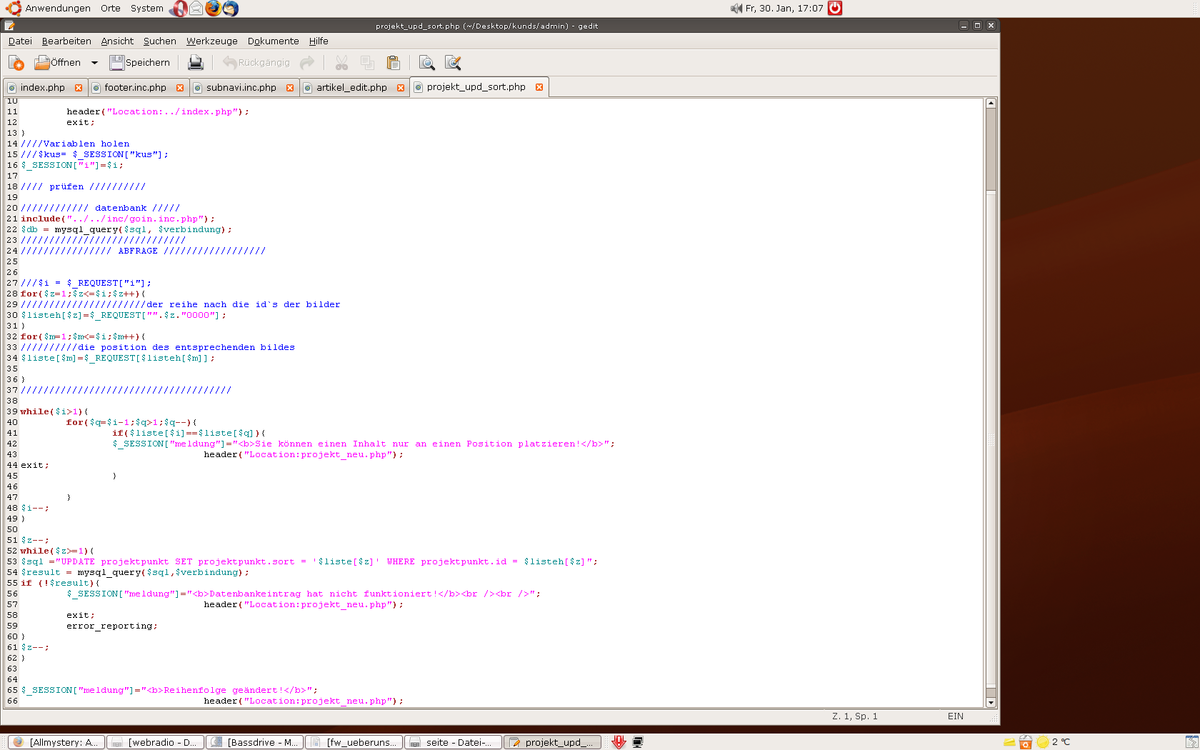
Task: Create a new document with toolbar icon
Action: tap(16, 62)
